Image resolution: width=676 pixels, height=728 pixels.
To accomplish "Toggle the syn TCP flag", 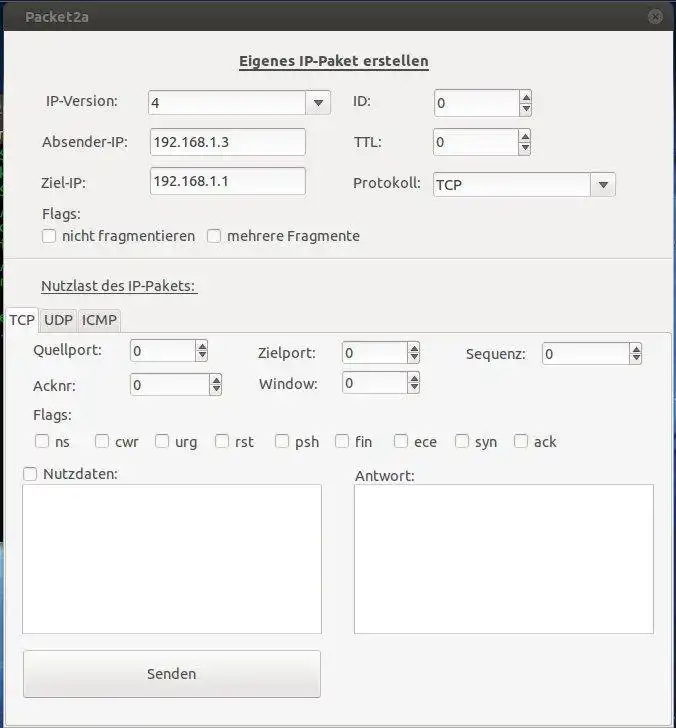I will [x=462, y=441].
